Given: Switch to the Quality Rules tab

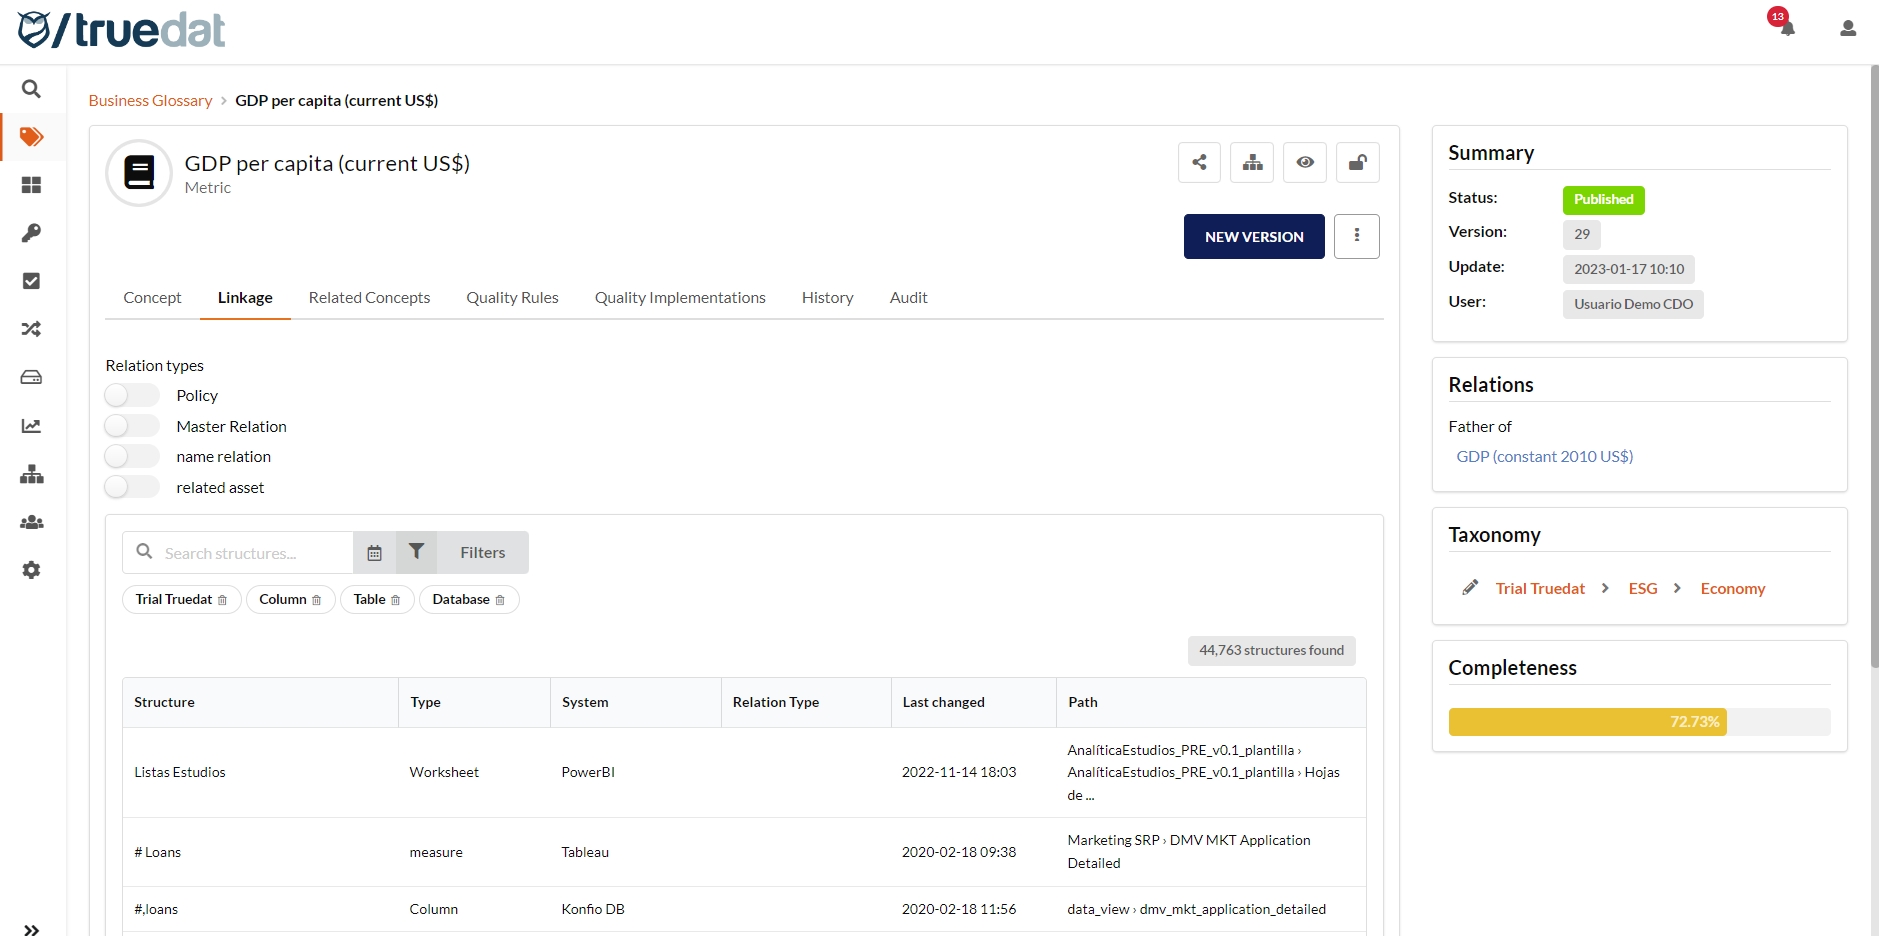Looking at the screenshot, I should coord(512,298).
